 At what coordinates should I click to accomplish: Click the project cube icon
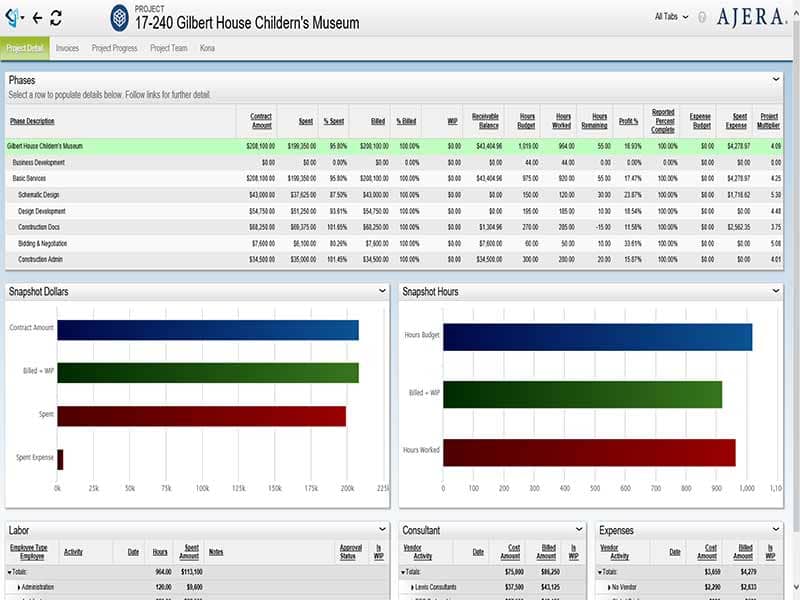coord(119,17)
